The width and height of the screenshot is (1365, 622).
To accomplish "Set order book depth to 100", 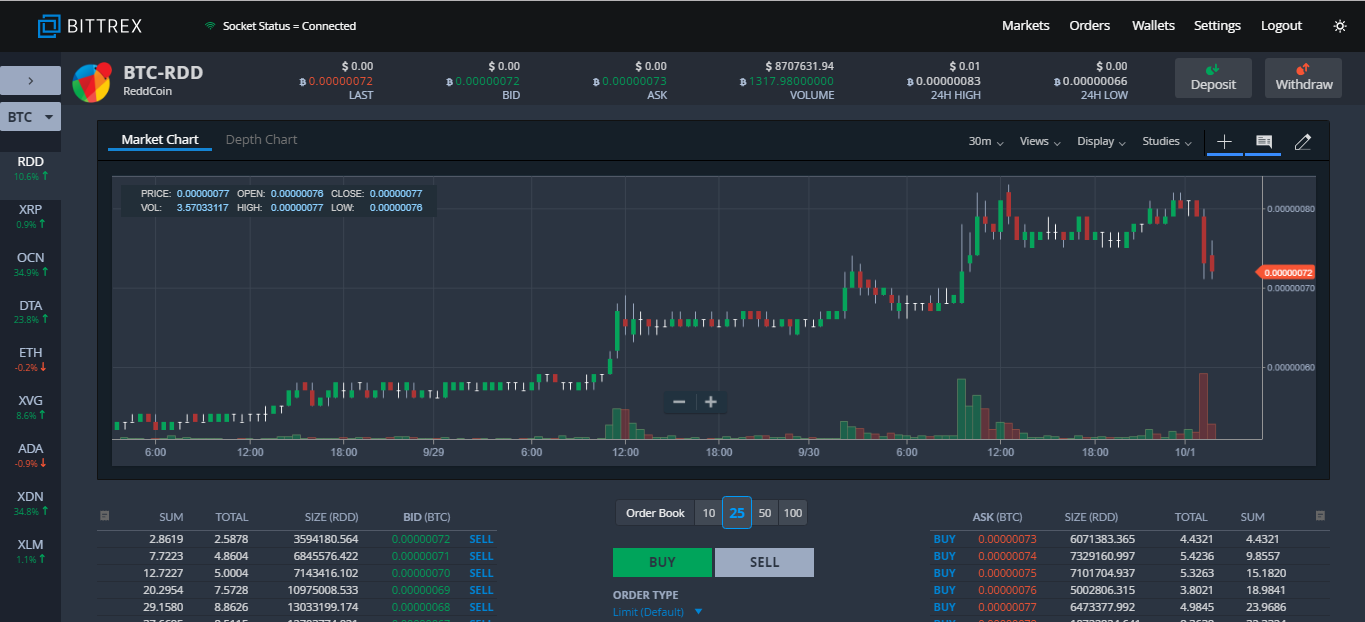I will pyautogui.click(x=793, y=513).
